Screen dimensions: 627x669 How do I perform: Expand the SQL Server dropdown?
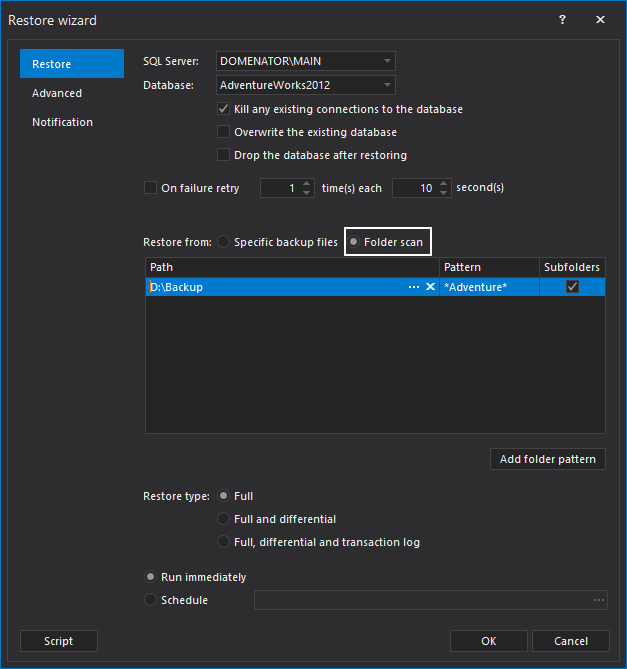pyautogui.click(x=387, y=62)
